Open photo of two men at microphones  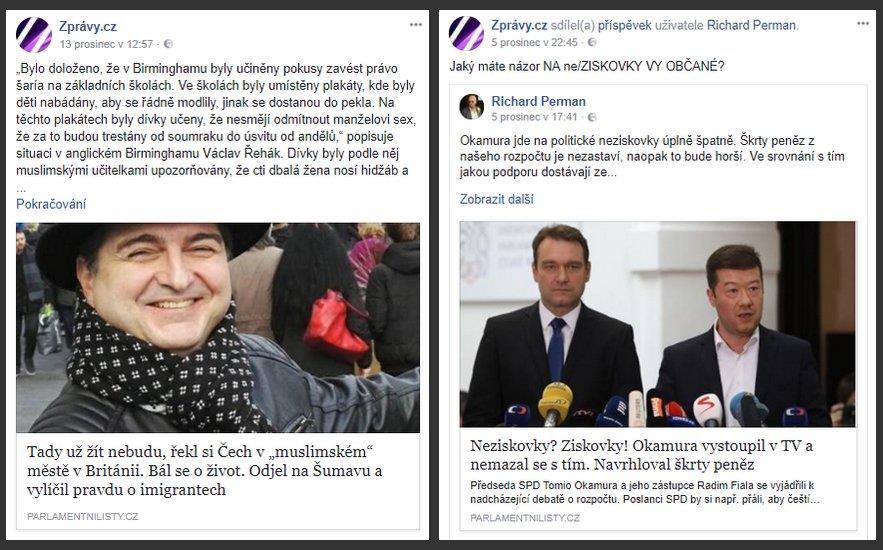[x=658, y=324]
